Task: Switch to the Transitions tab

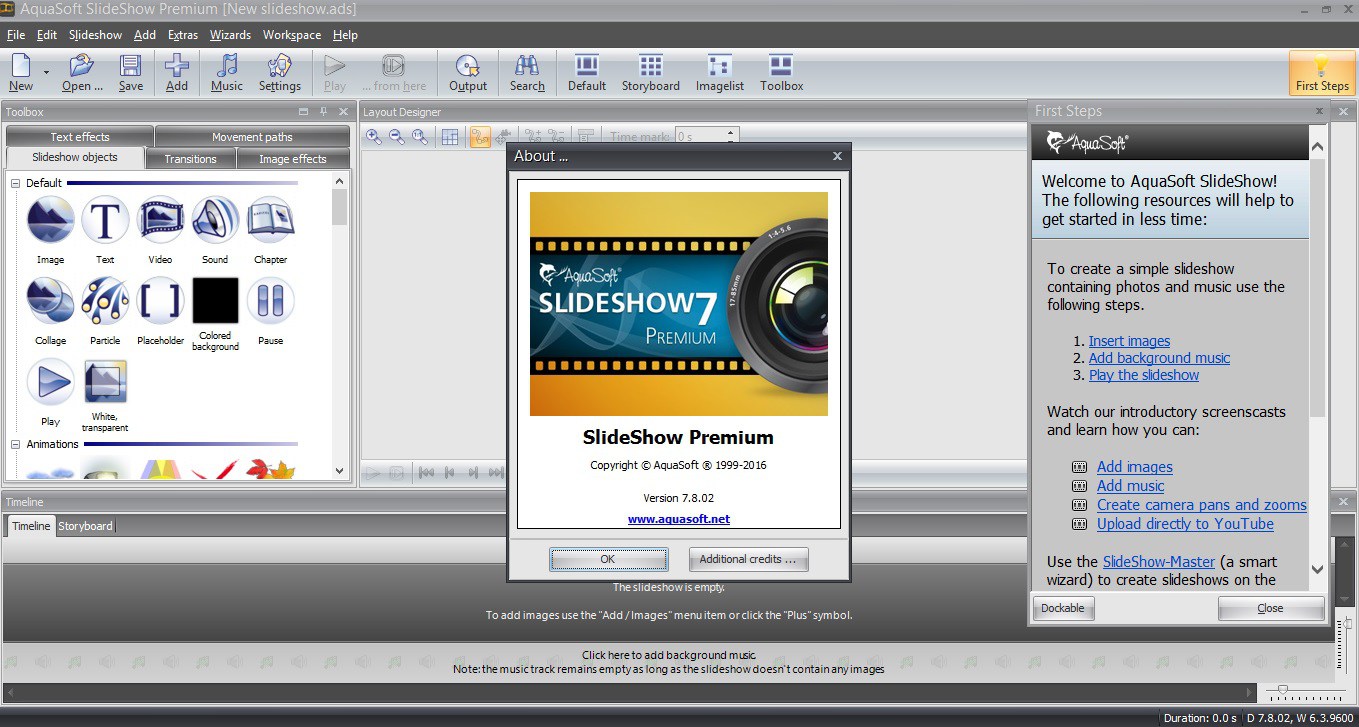Action: 190,159
